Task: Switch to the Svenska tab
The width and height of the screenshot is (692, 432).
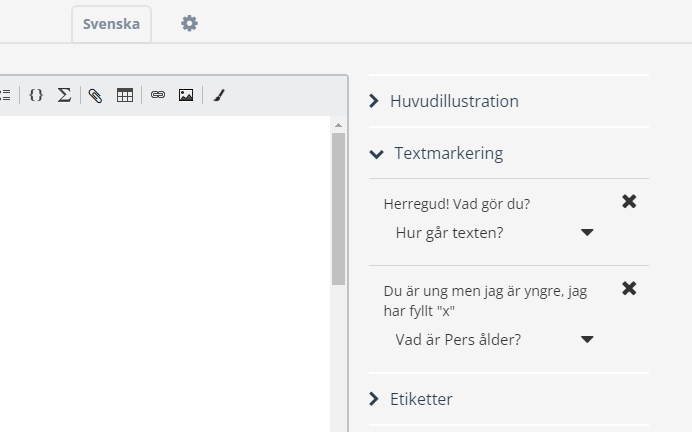Action: tap(111, 24)
